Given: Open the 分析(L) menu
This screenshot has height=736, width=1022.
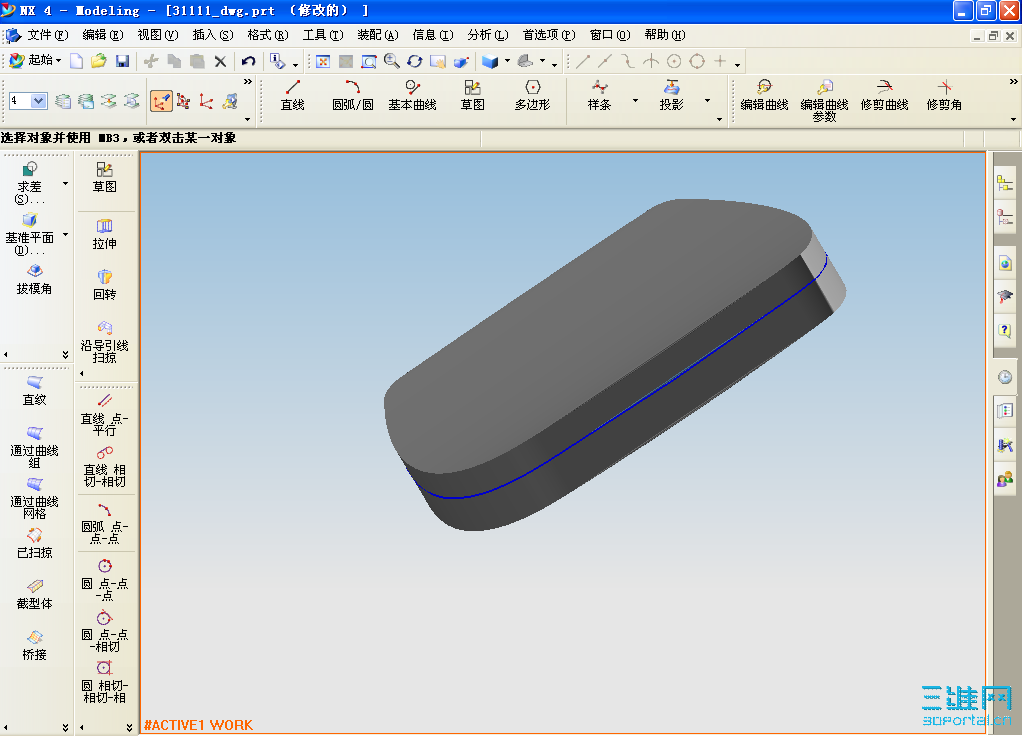Looking at the screenshot, I should click(488, 35).
